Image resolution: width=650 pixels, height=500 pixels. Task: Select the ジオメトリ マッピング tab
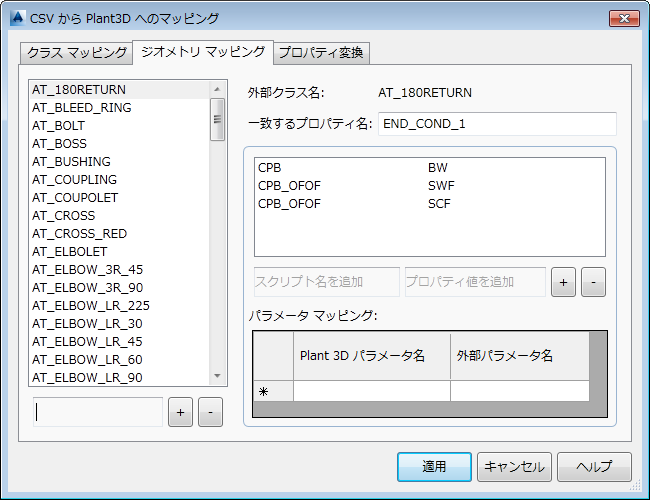click(203, 52)
